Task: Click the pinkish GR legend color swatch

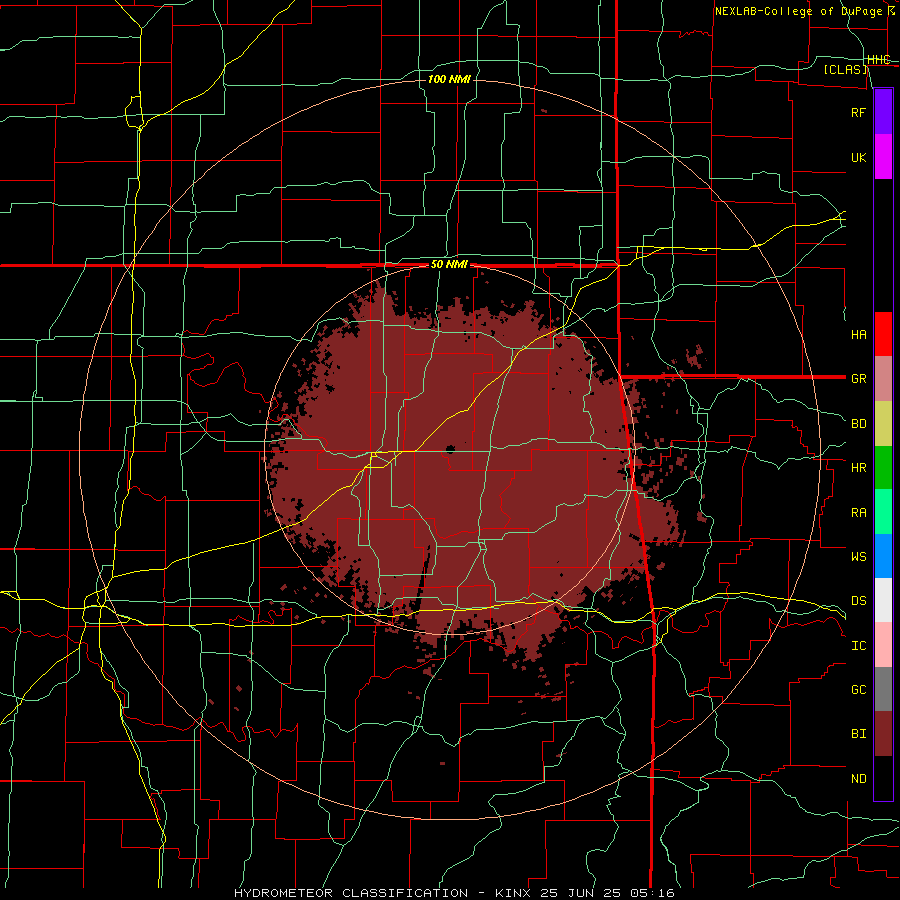Action: click(x=883, y=379)
